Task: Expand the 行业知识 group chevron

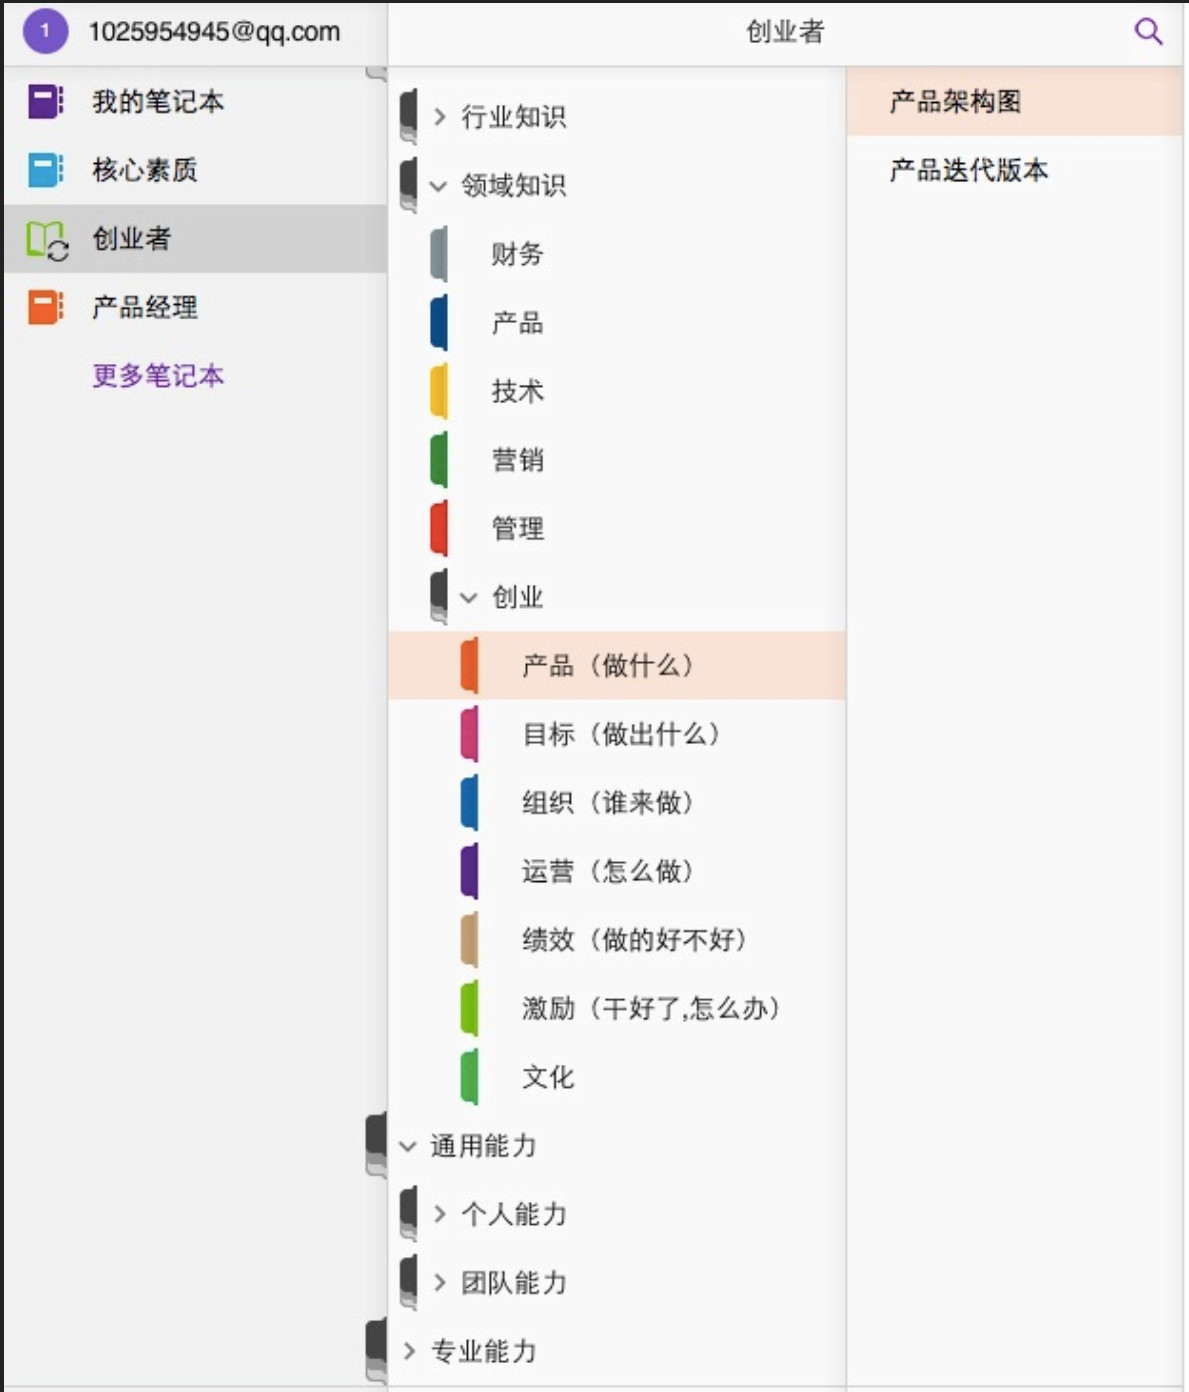Action: 439,117
